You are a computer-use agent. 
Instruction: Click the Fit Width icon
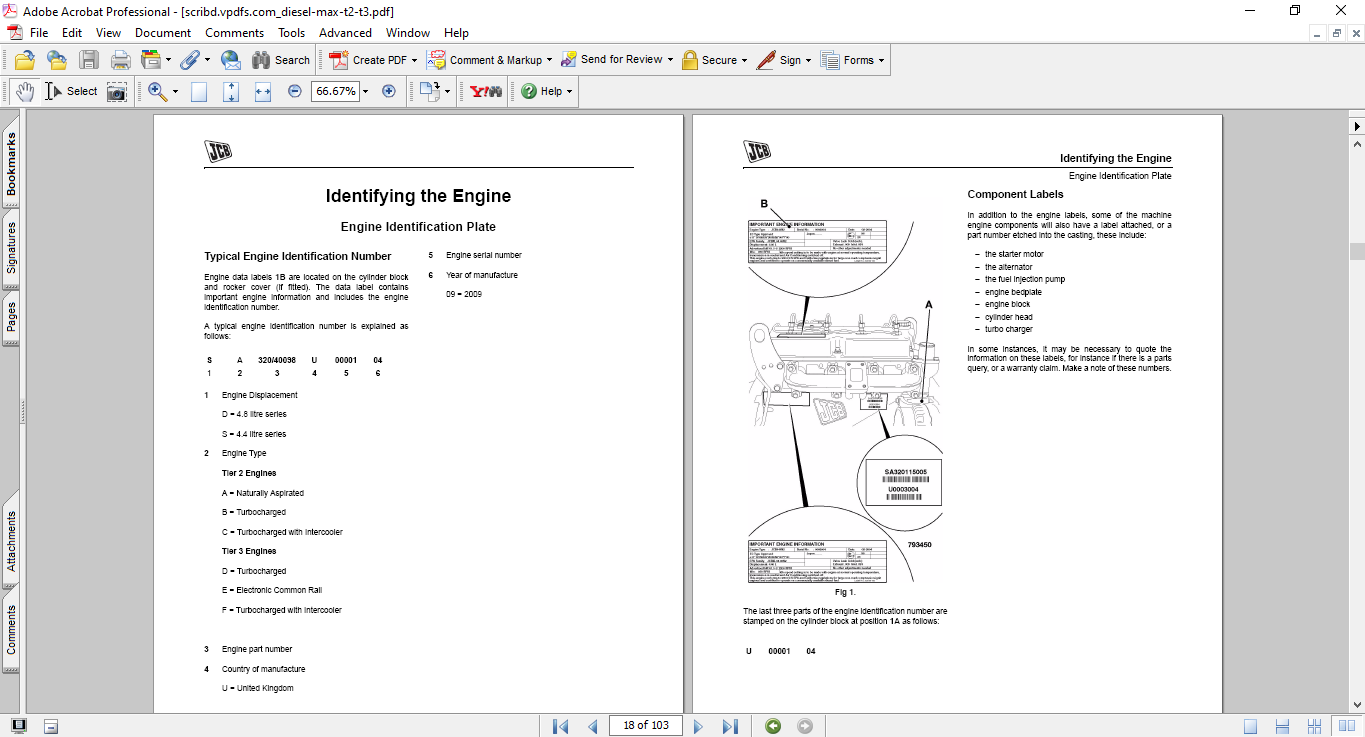coord(263,92)
